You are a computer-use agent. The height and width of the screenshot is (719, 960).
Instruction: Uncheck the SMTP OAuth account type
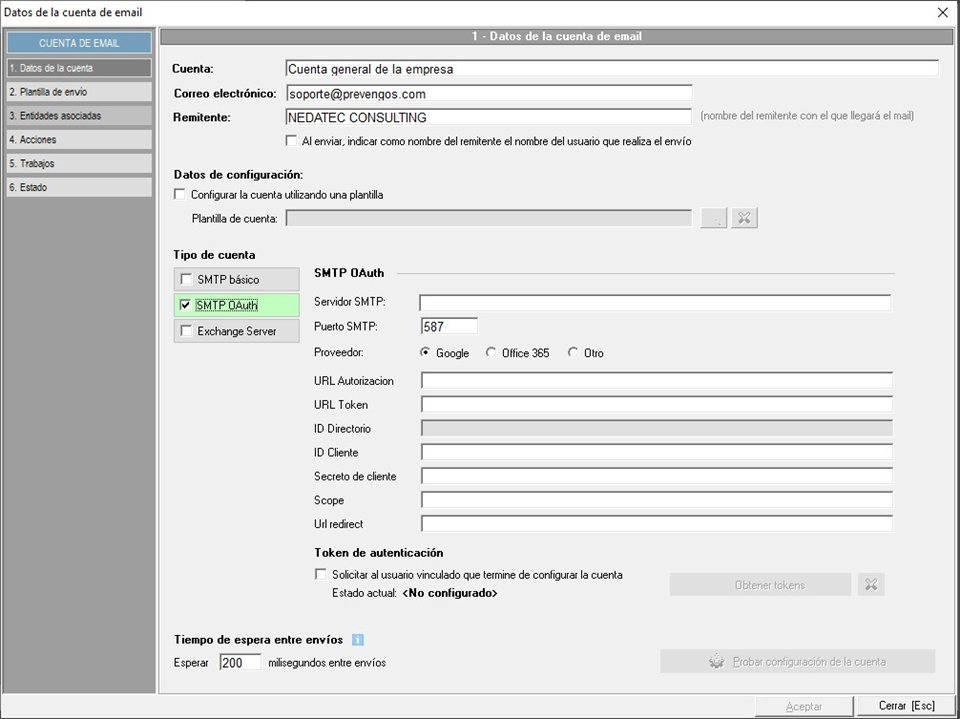(186, 305)
